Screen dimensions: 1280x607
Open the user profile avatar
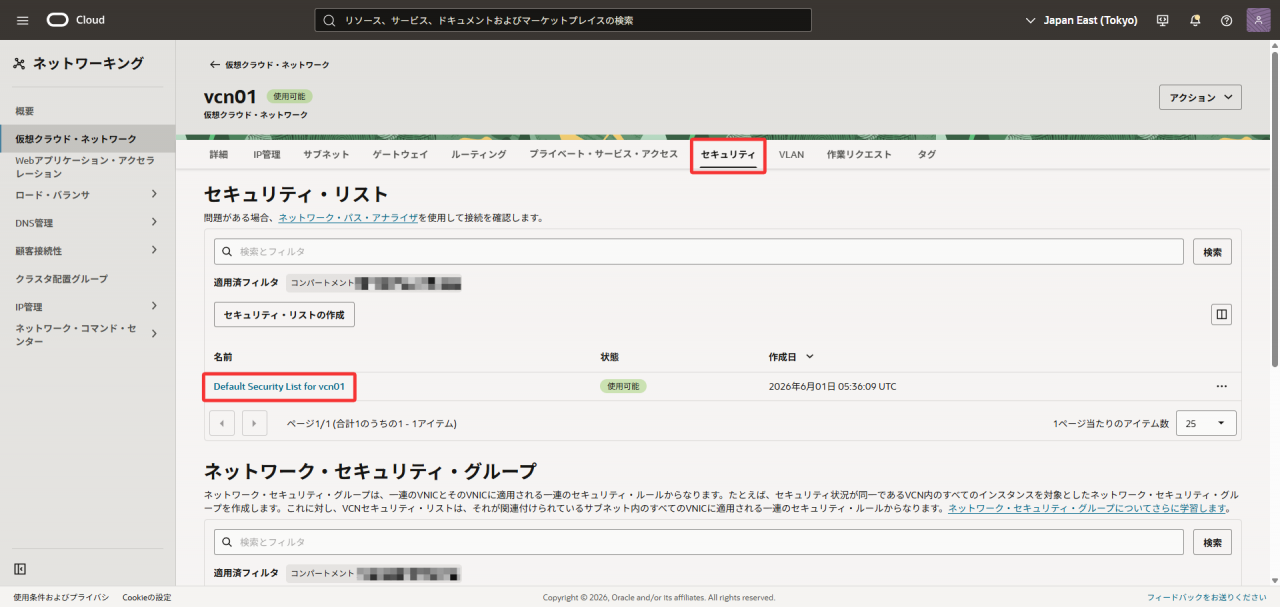pos(1258,20)
